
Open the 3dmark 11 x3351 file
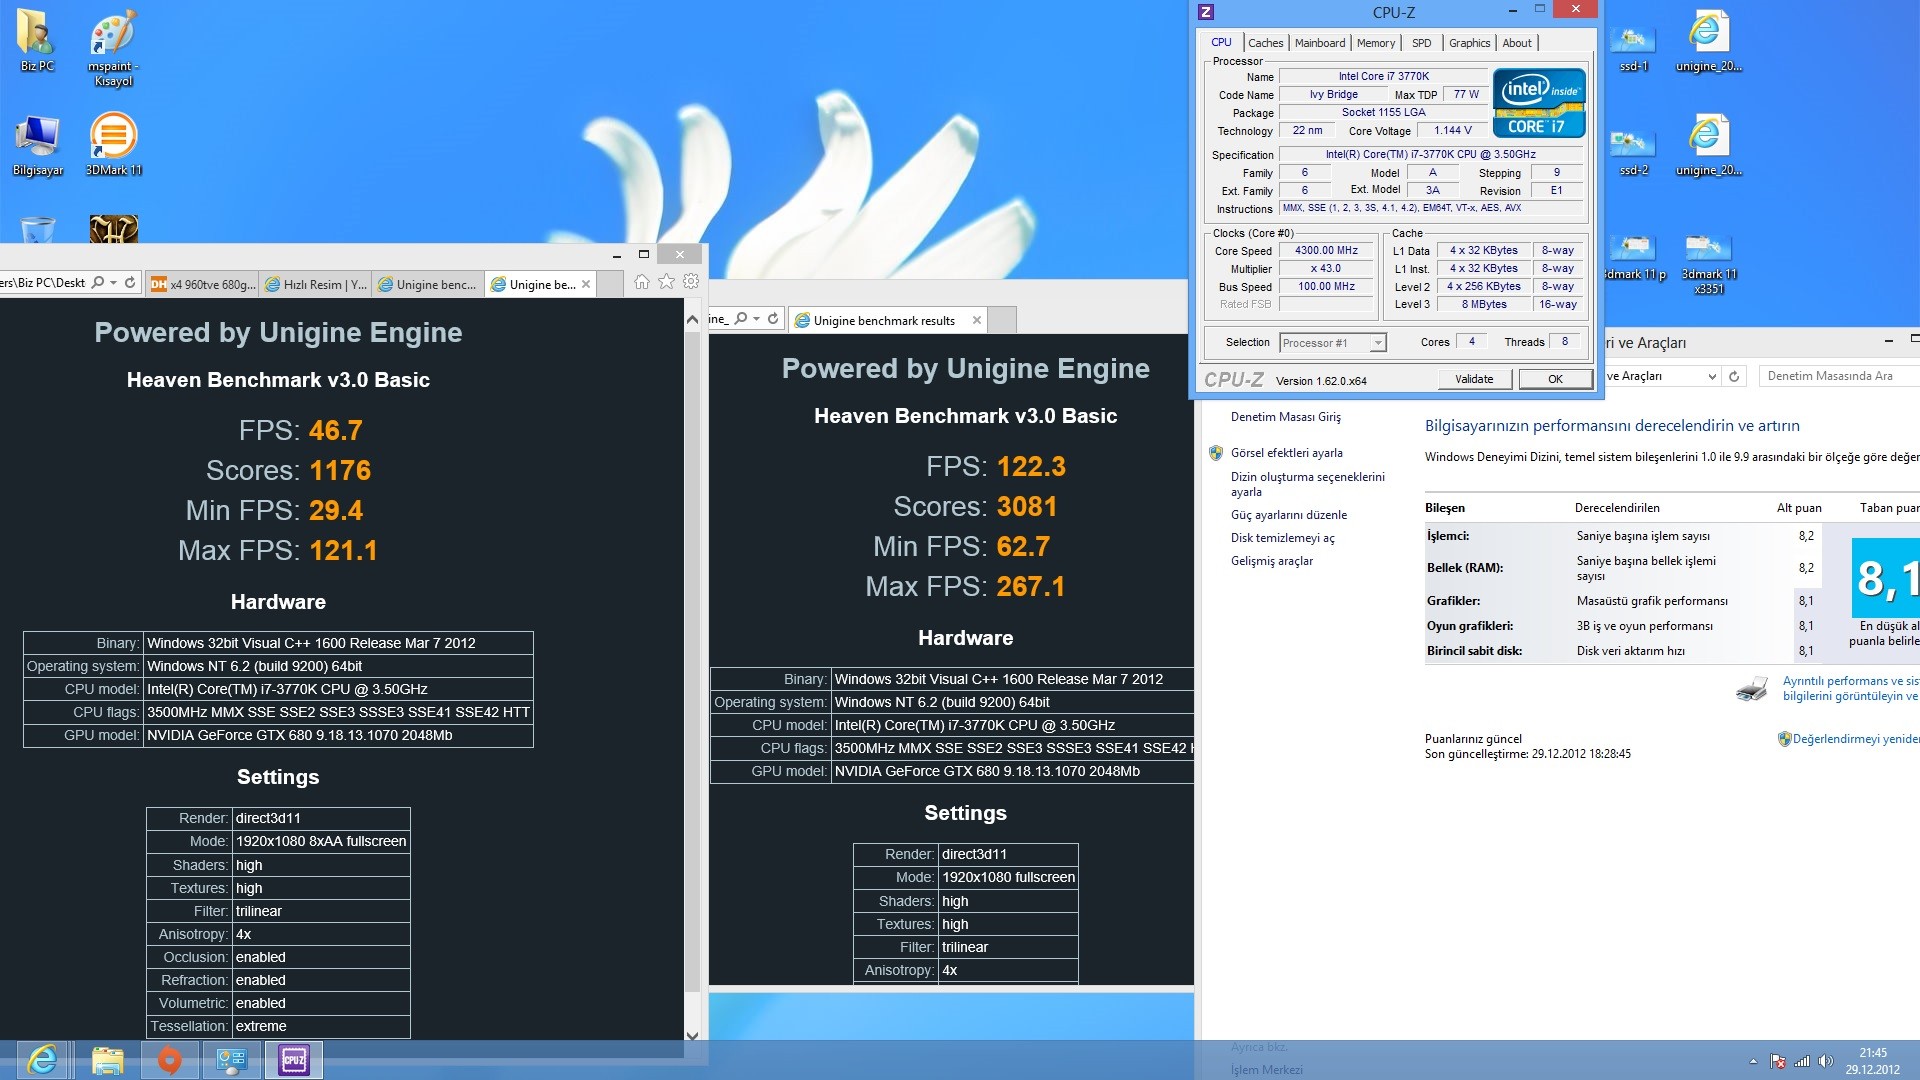pyautogui.click(x=1708, y=265)
